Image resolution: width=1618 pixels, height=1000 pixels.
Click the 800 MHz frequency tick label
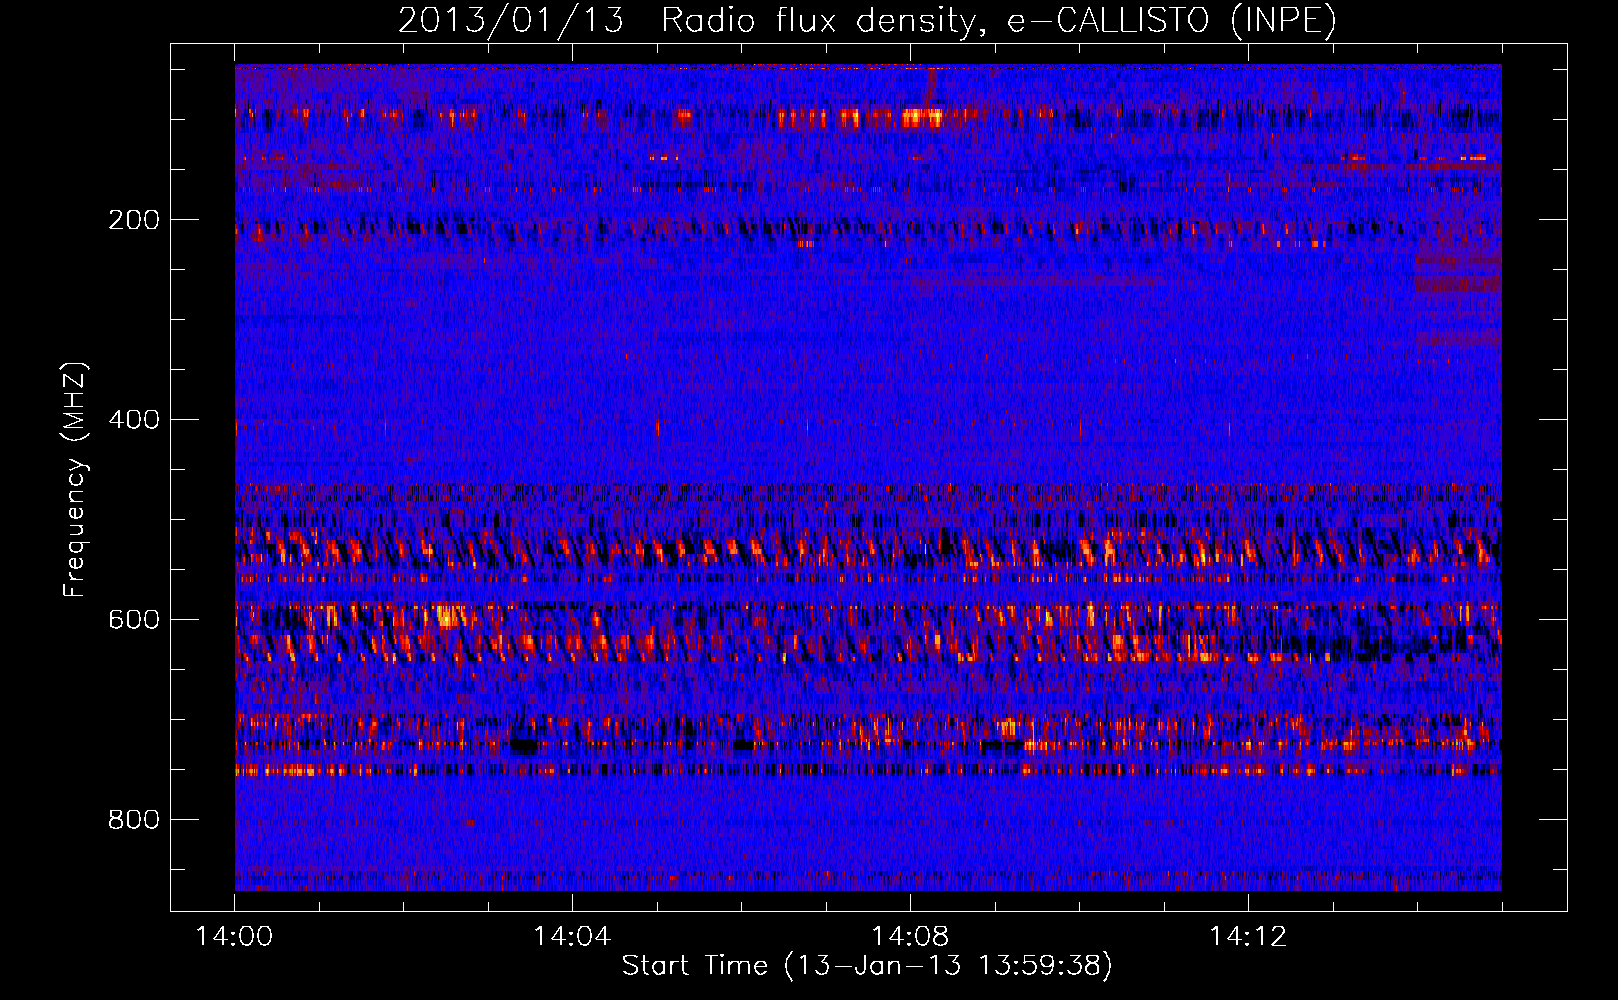click(134, 820)
